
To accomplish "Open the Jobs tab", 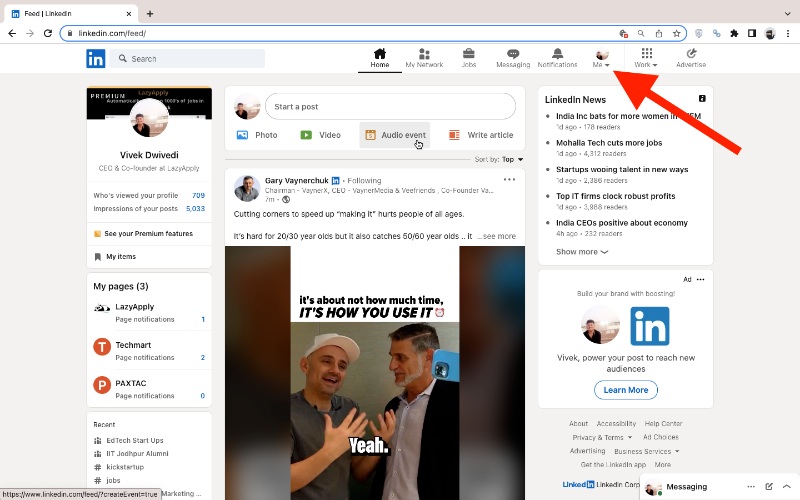I will [x=468, y=58].
